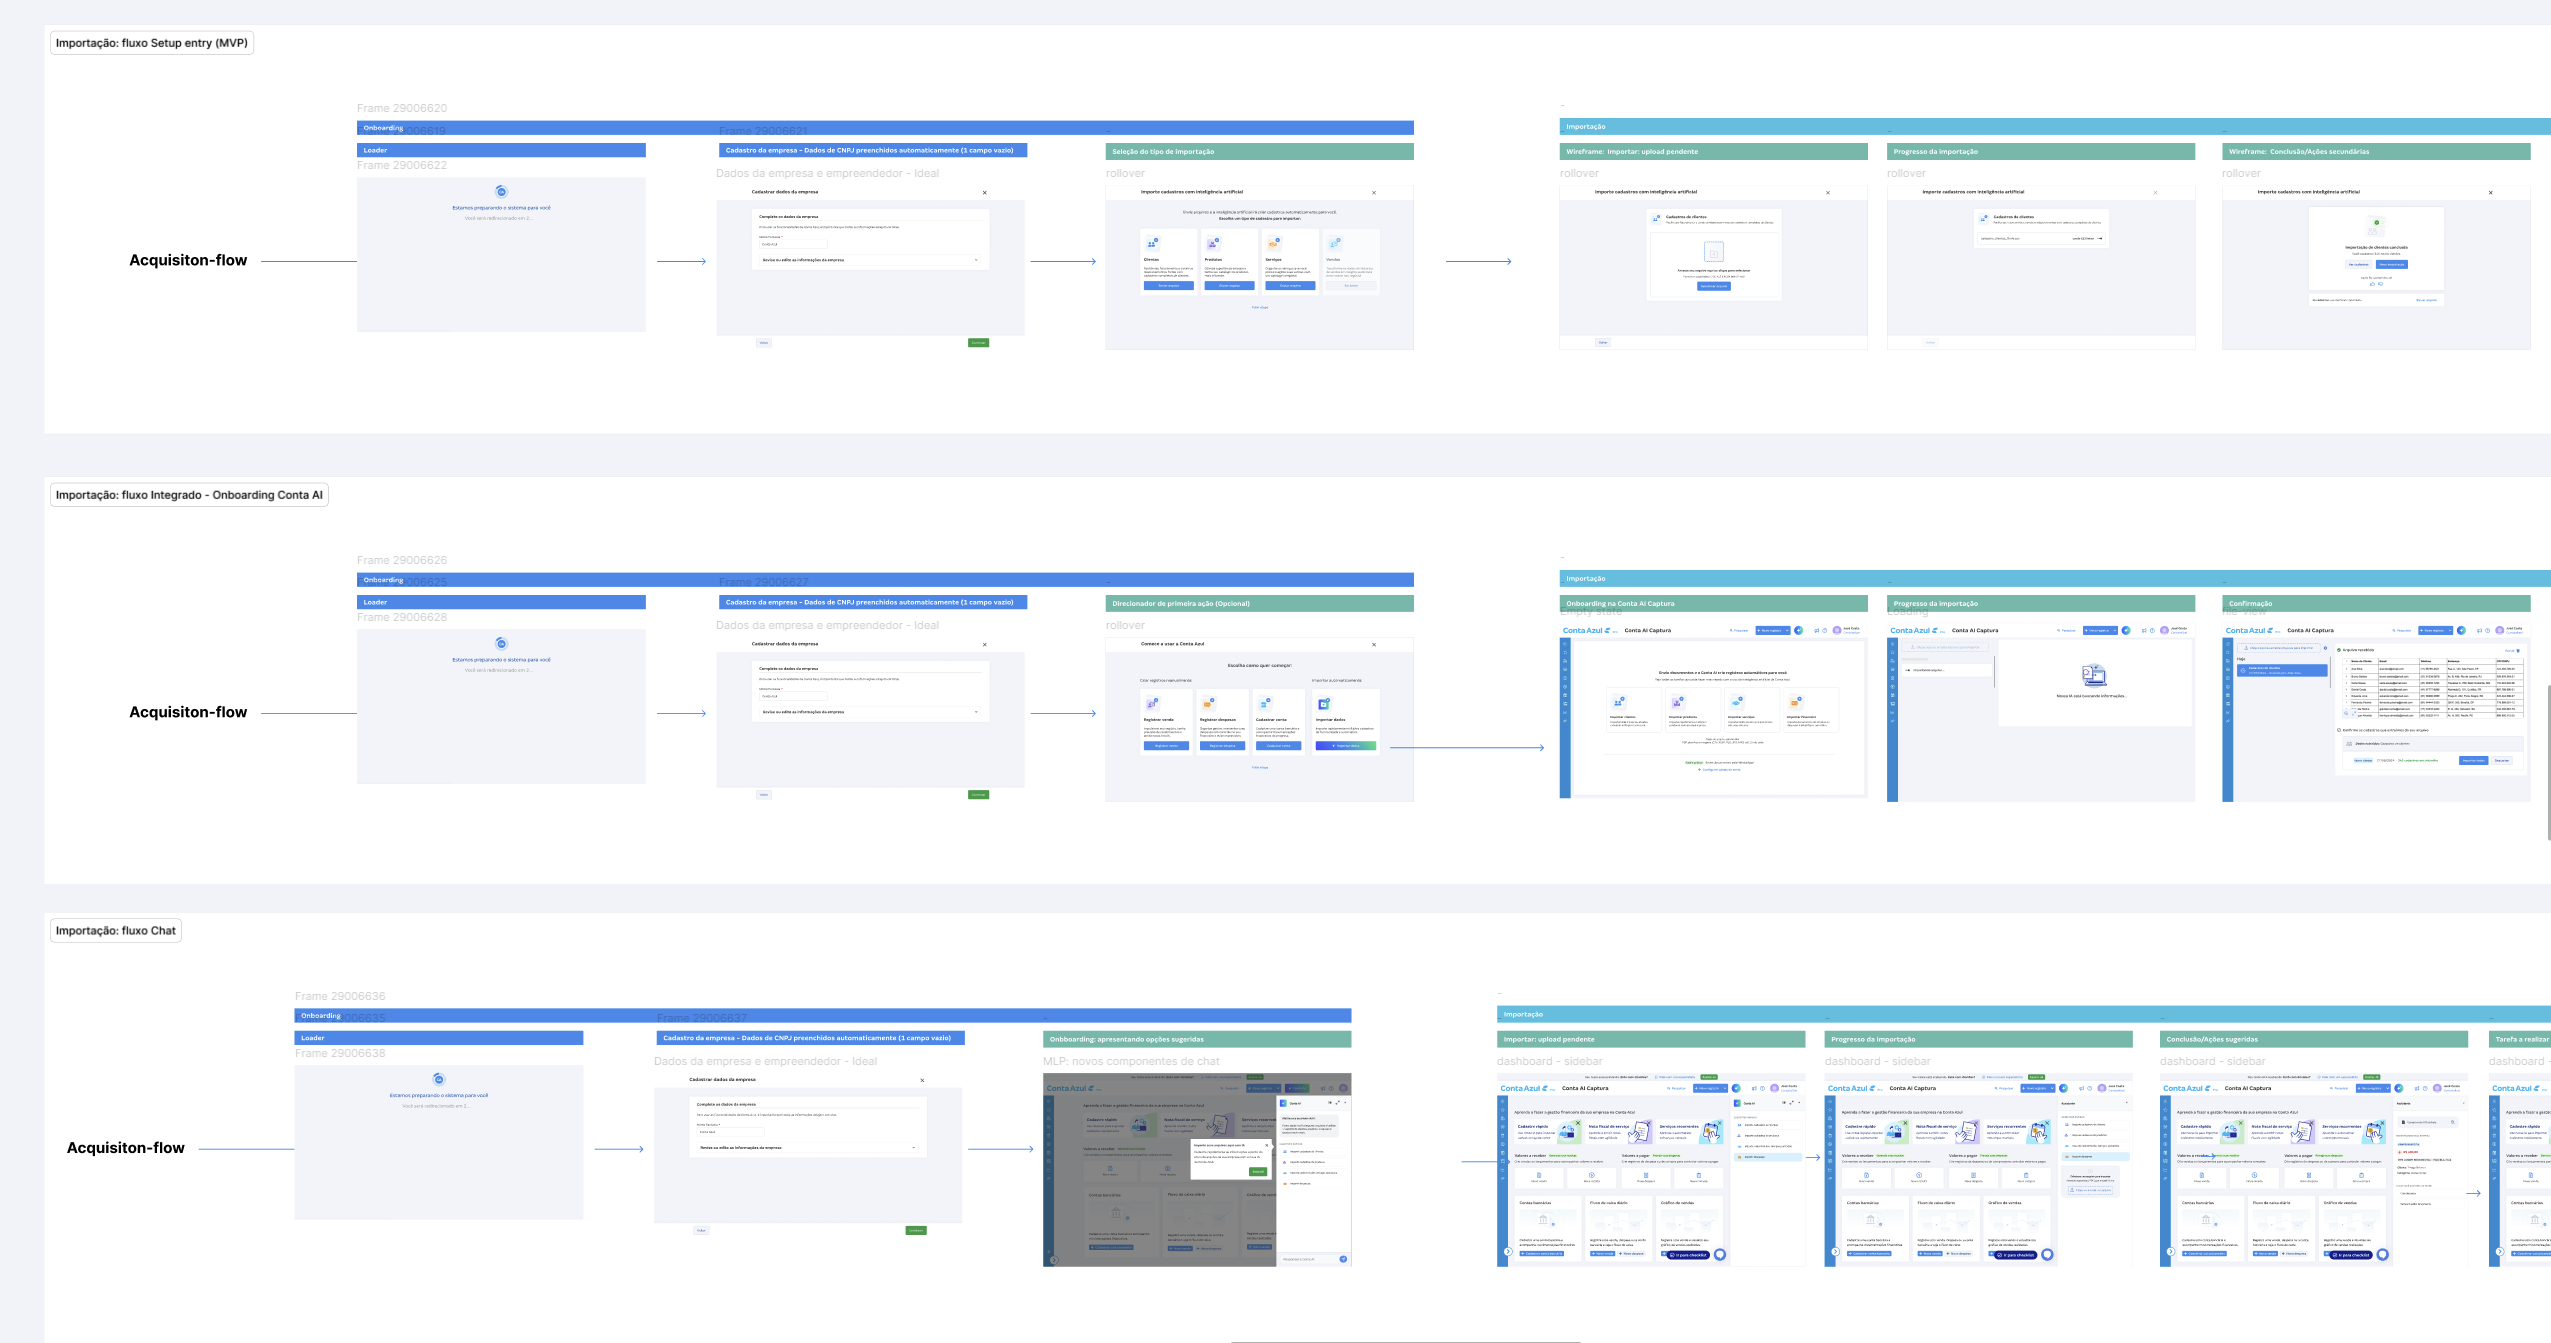
Task: Click the loader spinner icon in the Setup entry flow
Action: pos(501,191)
